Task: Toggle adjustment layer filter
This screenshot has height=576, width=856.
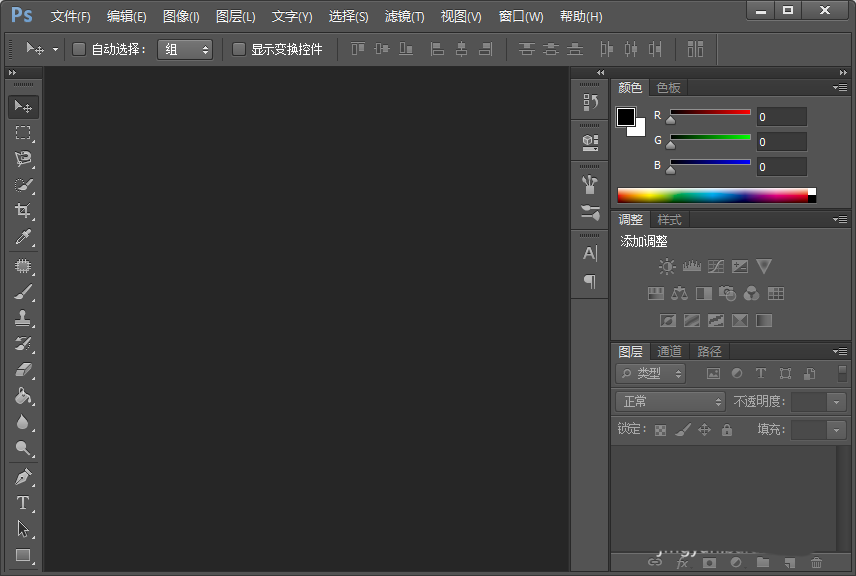Action: pos(737,373)
